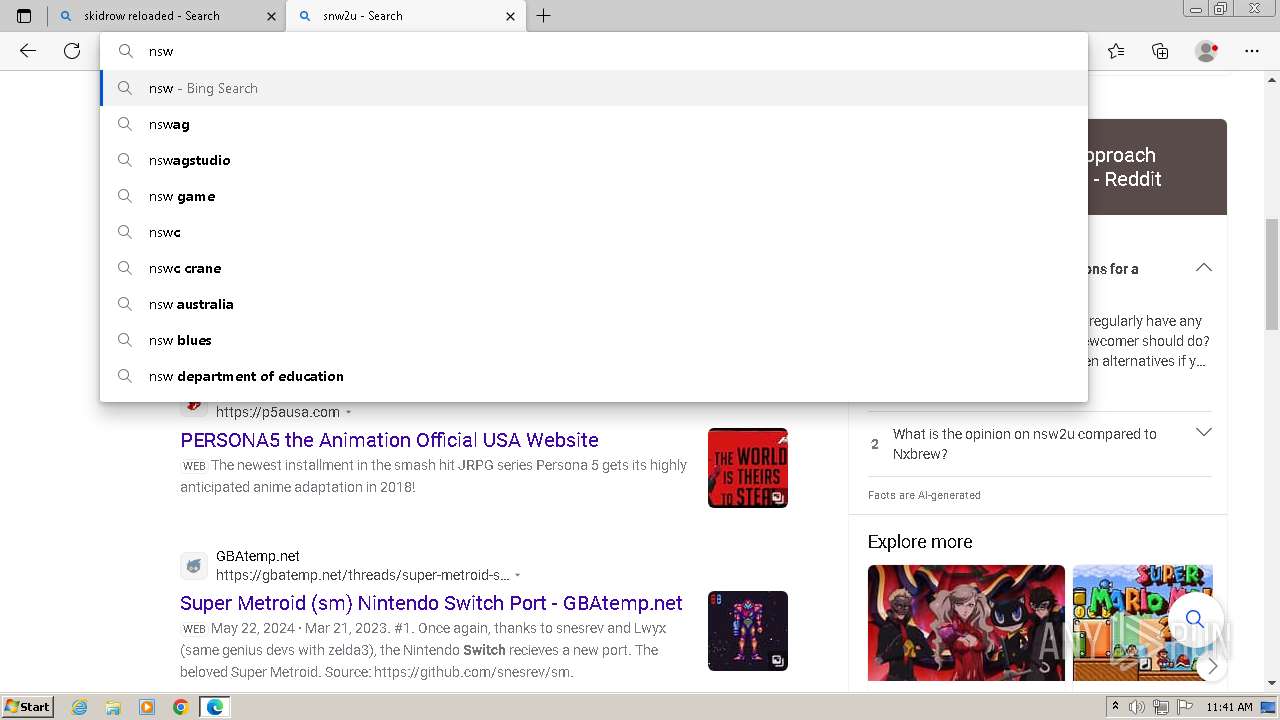Open the profile avatar icon
This screenshot has width=1280, height=720.
click(1206, 51)
